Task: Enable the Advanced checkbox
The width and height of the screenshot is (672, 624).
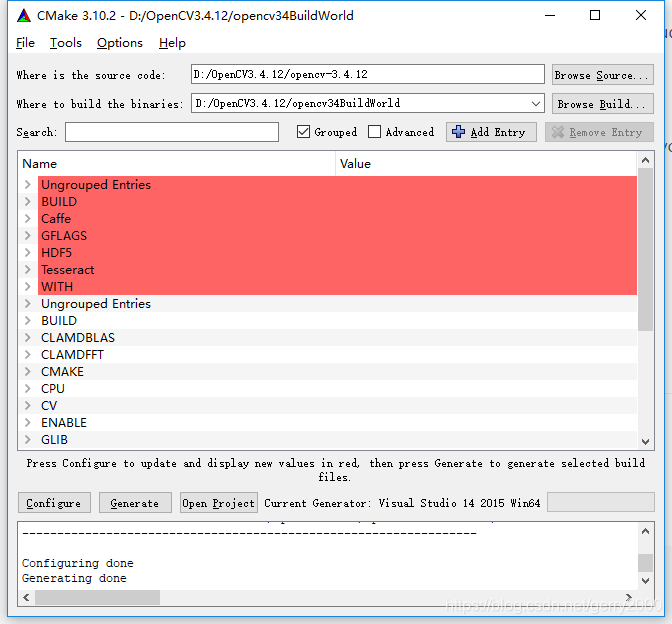Action: [x=374, y=132]
